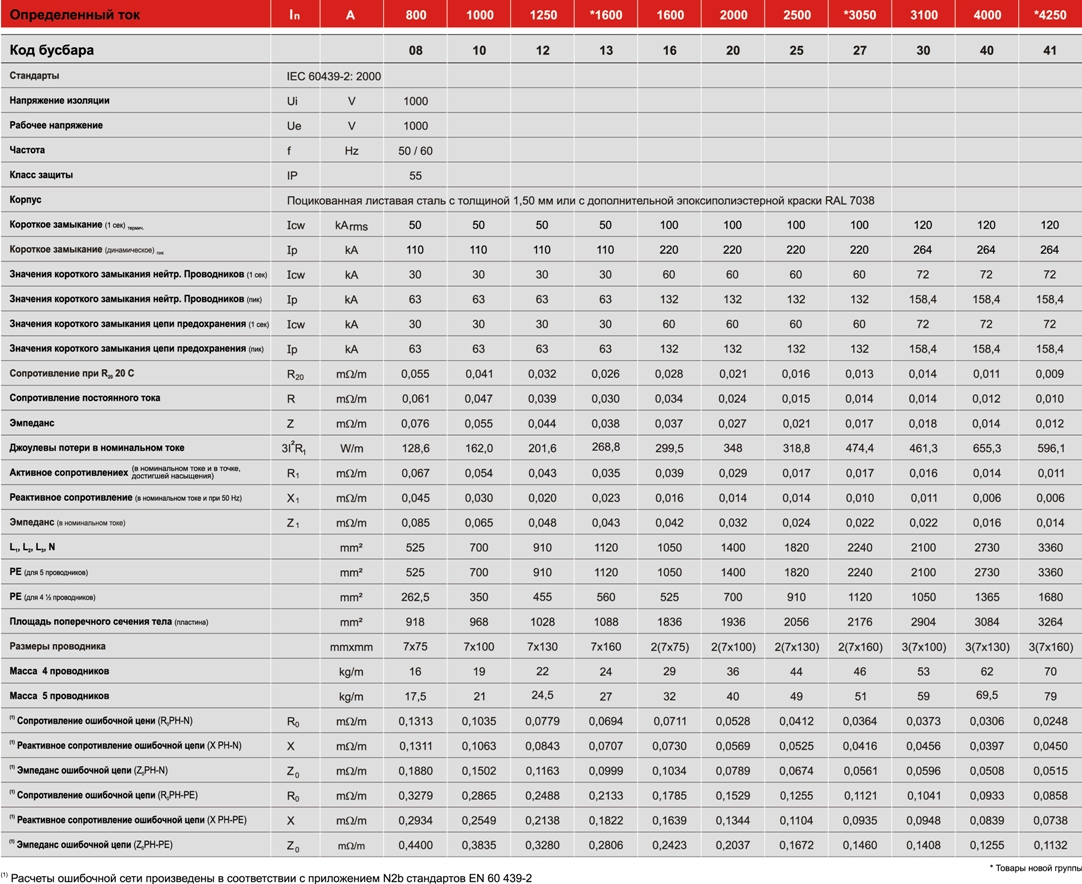Click the "Рабочее напряжение" row label
The height and width of the screenshot is (884, 1082).
pos(56,125)
